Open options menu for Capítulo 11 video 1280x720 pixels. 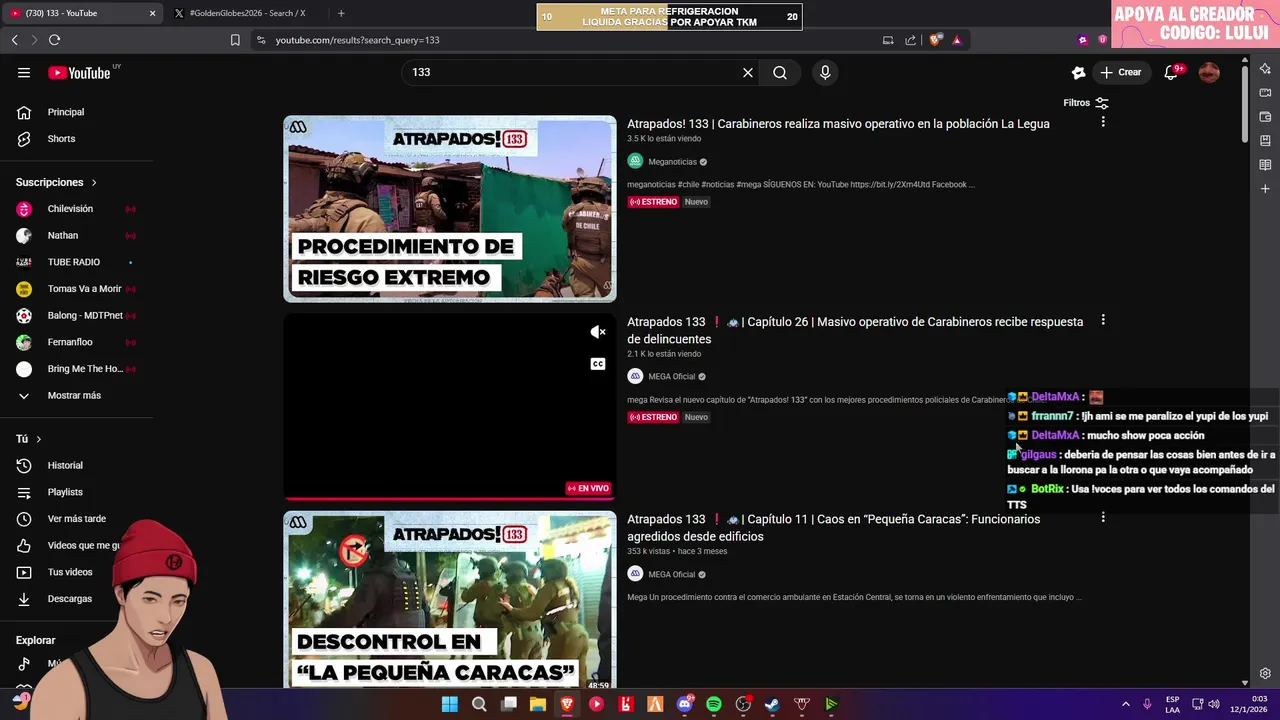coord(1103,517)
